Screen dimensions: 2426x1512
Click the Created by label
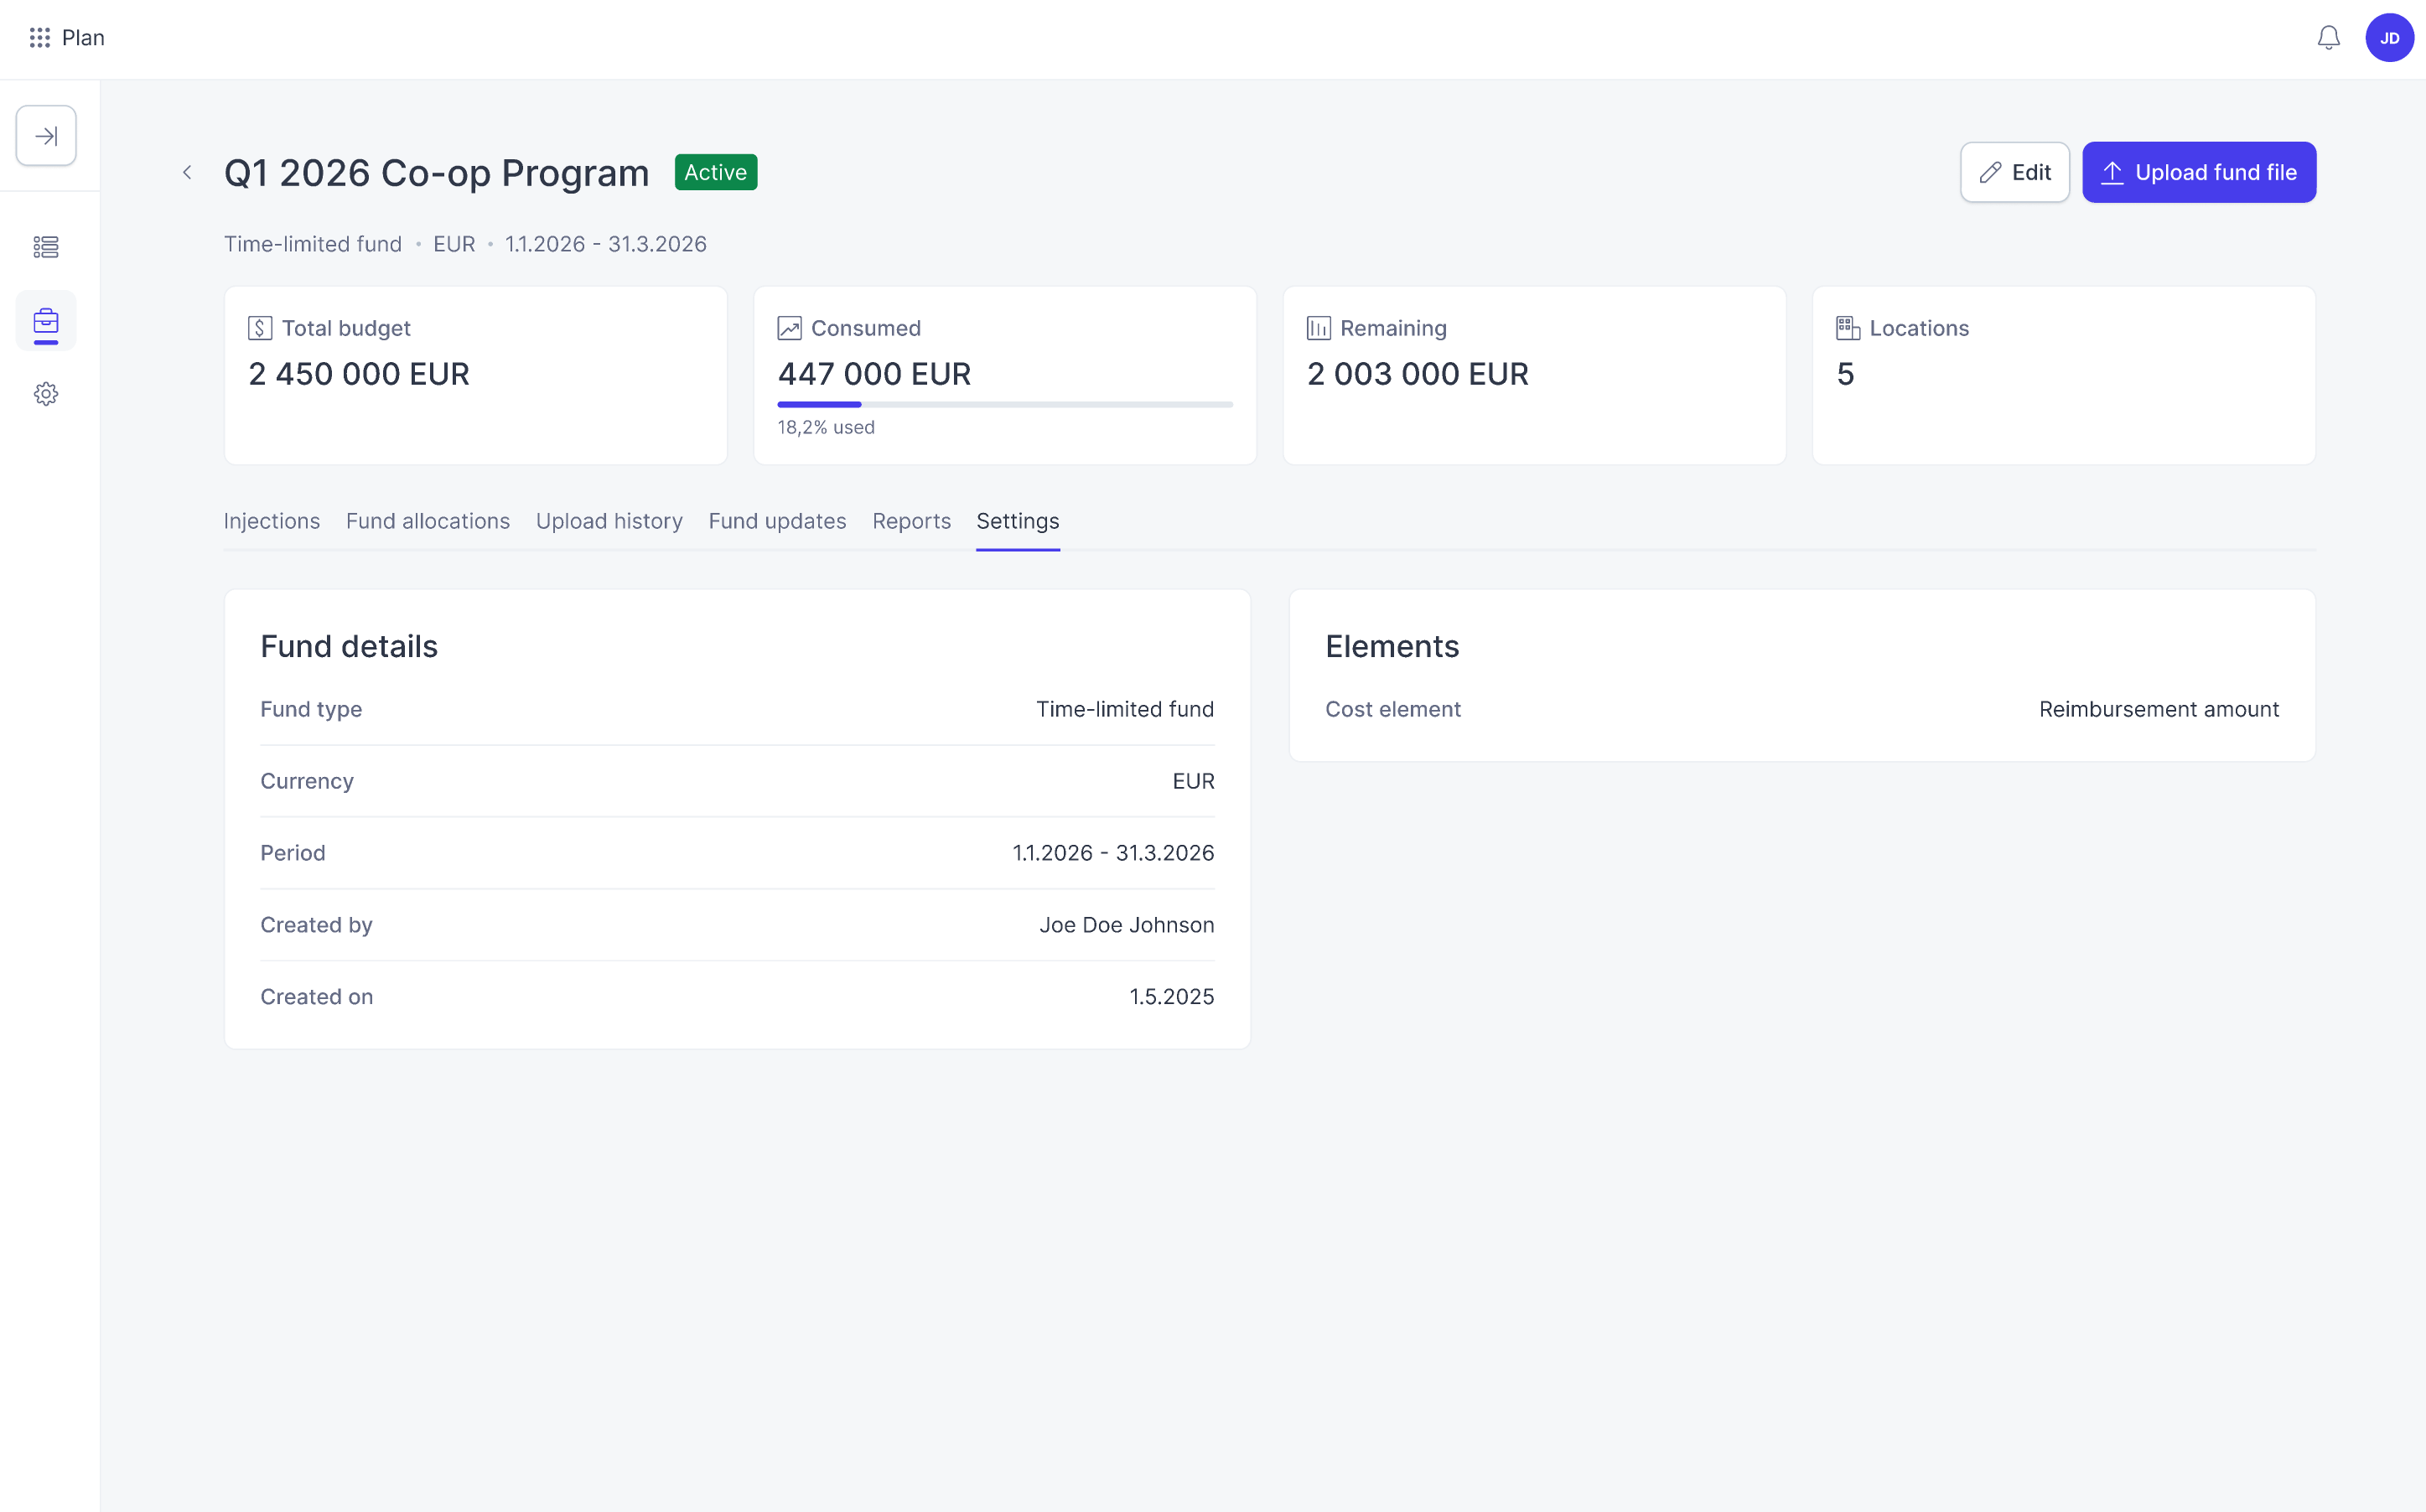click(316, 925)
